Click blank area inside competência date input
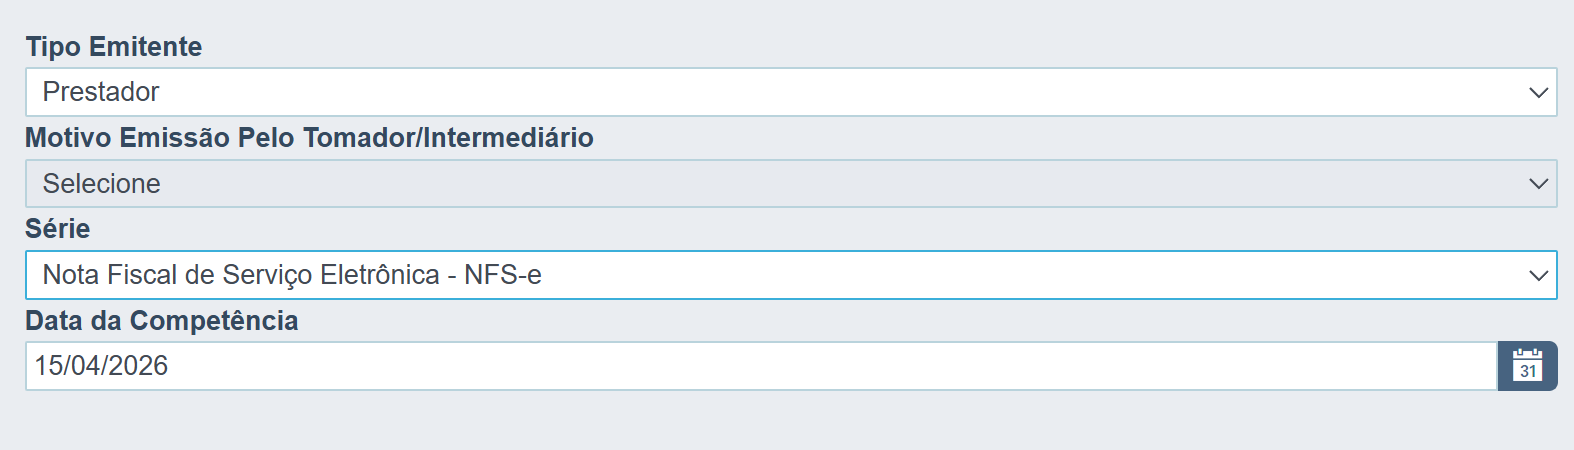This screenshot has width=1574, height=450. 830,366
